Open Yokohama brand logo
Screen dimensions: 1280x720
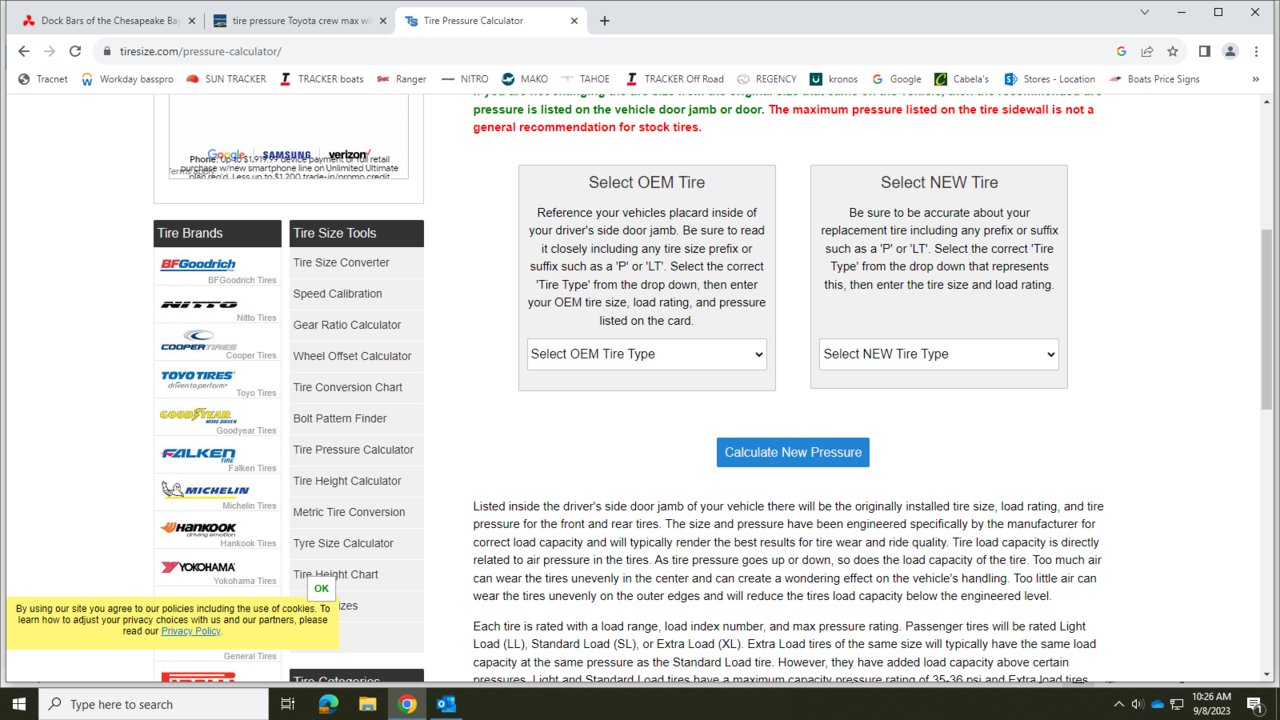coord(198,567)
